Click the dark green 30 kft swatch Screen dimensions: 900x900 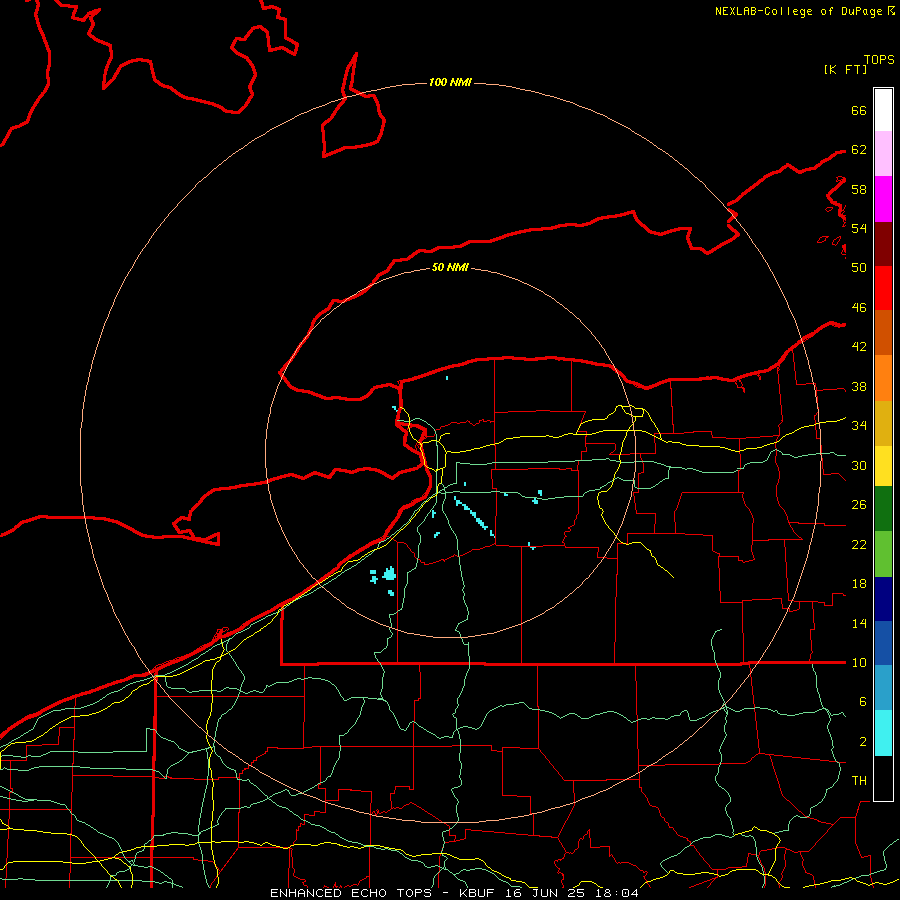pos(883,509)
